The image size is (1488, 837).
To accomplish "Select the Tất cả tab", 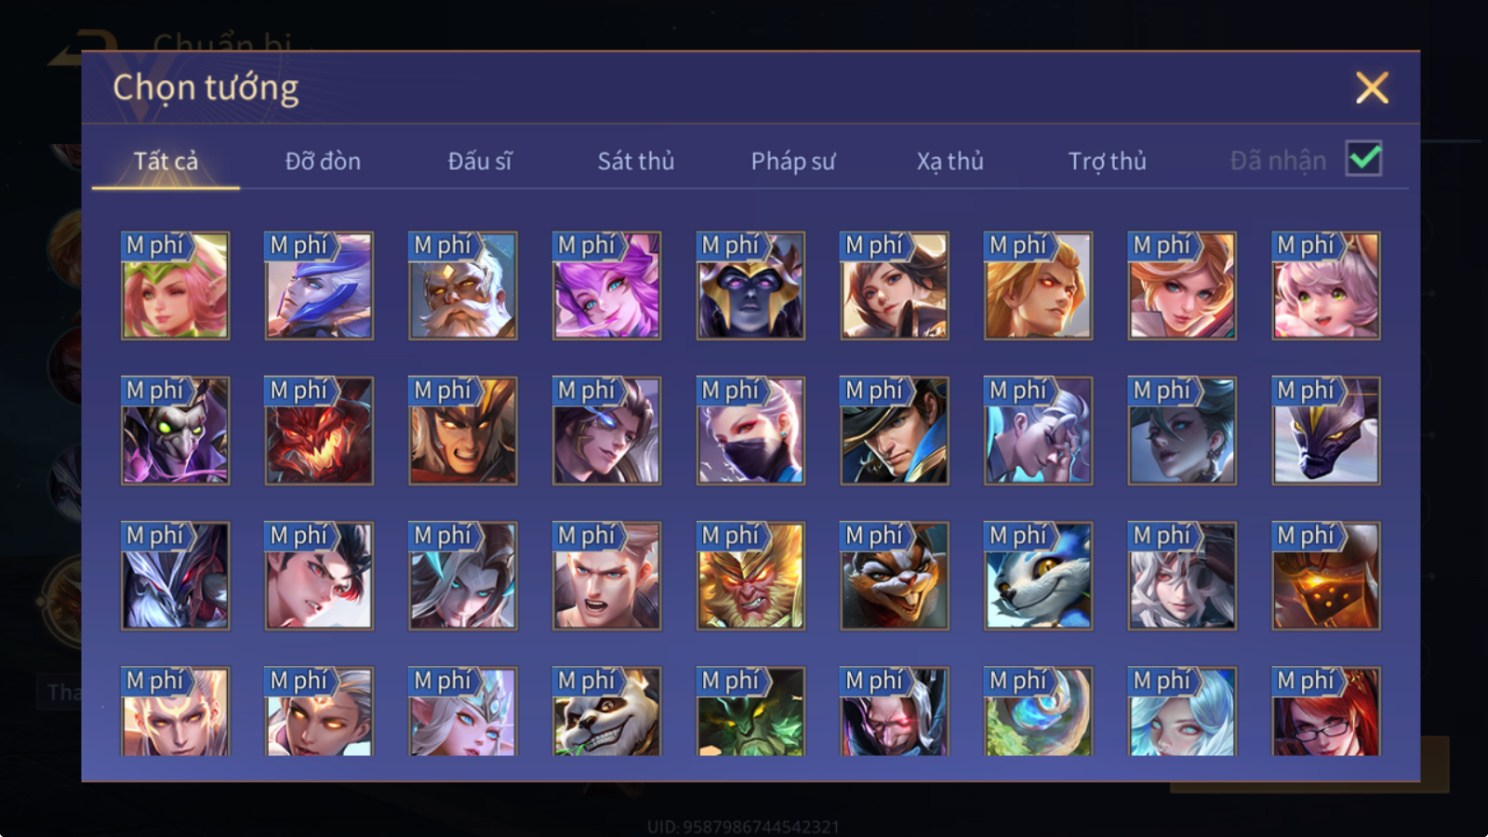I will click(x=166, y=161).
